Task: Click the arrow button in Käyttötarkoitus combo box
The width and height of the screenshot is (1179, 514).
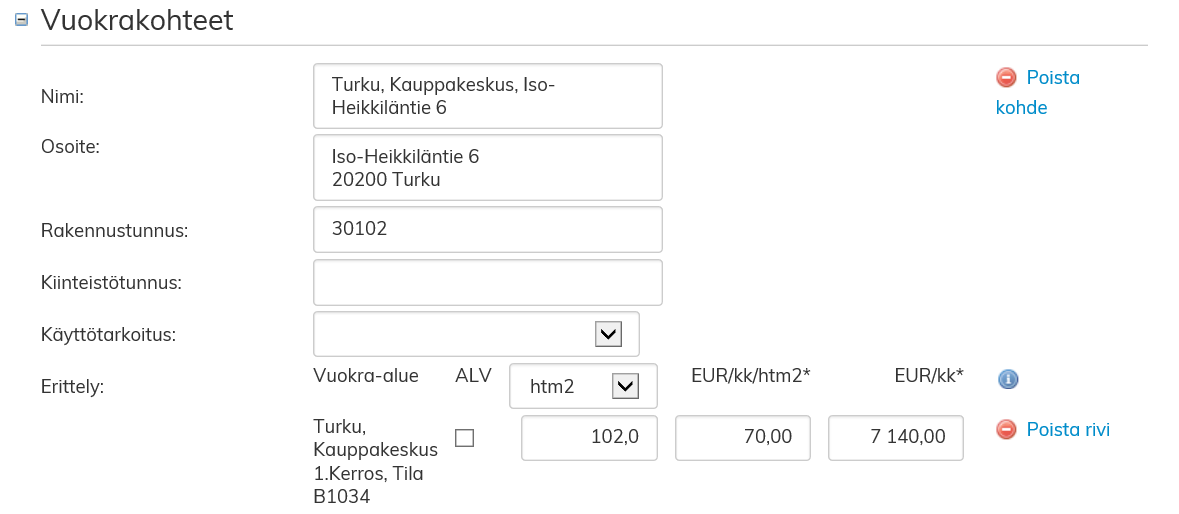Action: tap(608, 334)
